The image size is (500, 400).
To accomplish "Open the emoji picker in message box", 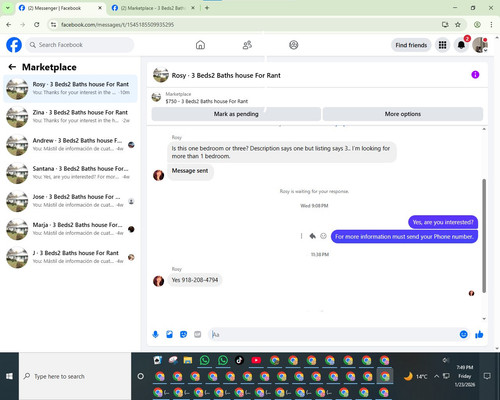I will tap(463, 334).
